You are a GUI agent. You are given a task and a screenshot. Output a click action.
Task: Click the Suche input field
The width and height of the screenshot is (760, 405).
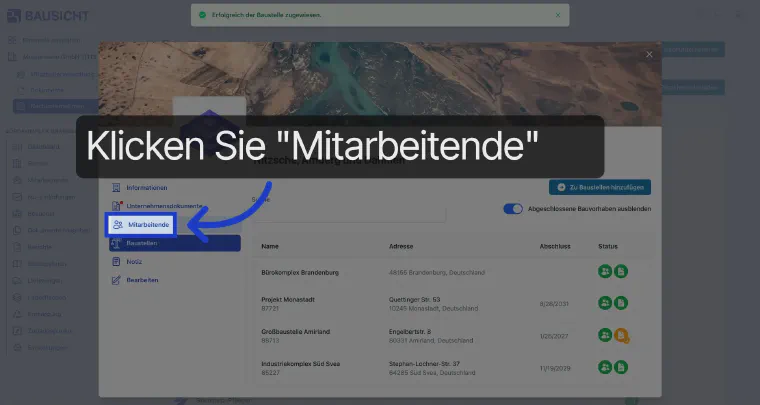(x=348, y=213)
